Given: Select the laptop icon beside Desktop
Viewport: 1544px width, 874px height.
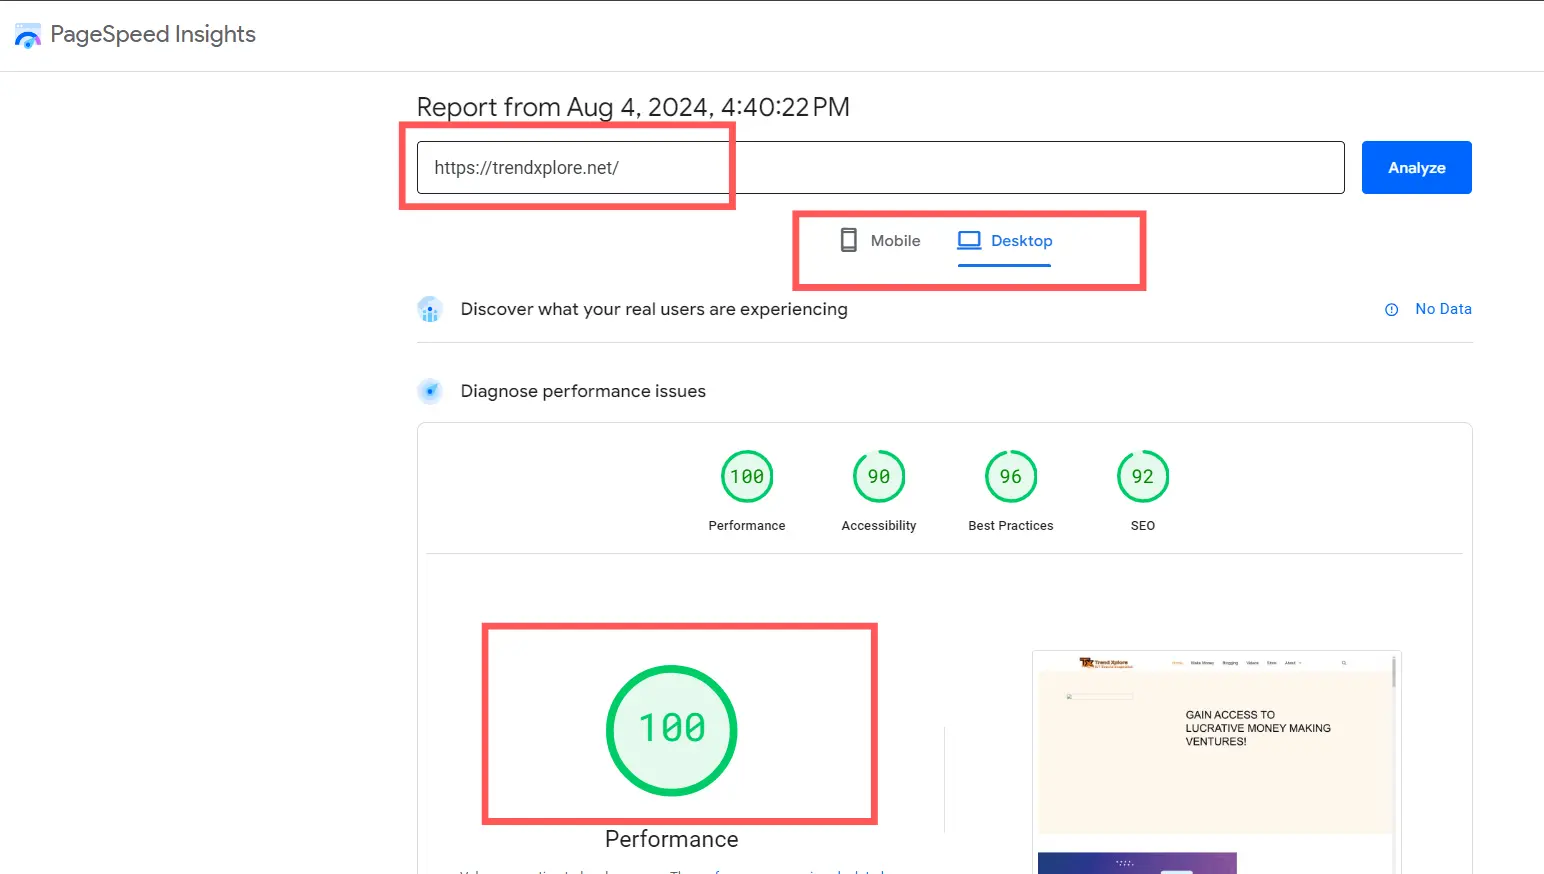Looking at the screenshot, I should [x=968, y=239].
